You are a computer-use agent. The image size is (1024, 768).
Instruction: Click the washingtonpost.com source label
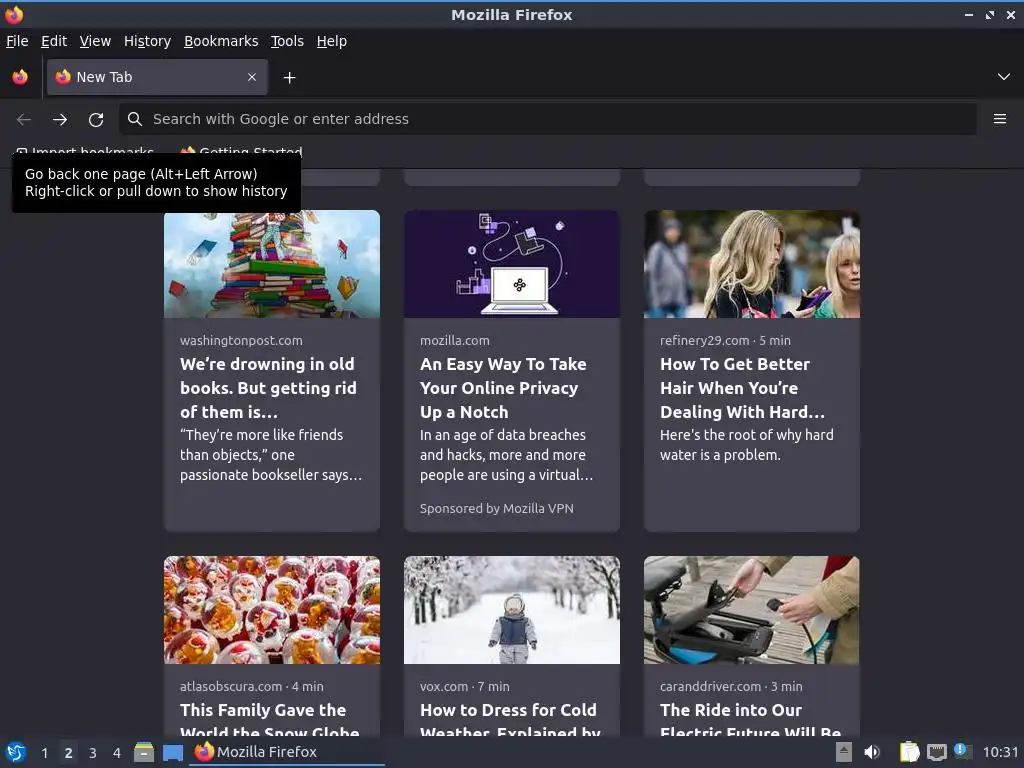(241, 340)
